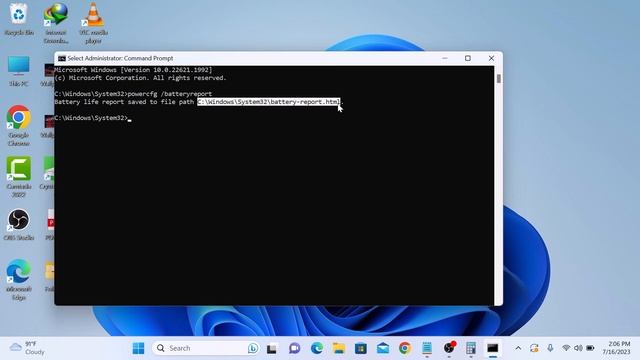This screenshot has width=640, height=360.
Task: Click Command Prompt title bar icon
Action: pos(62,58)
